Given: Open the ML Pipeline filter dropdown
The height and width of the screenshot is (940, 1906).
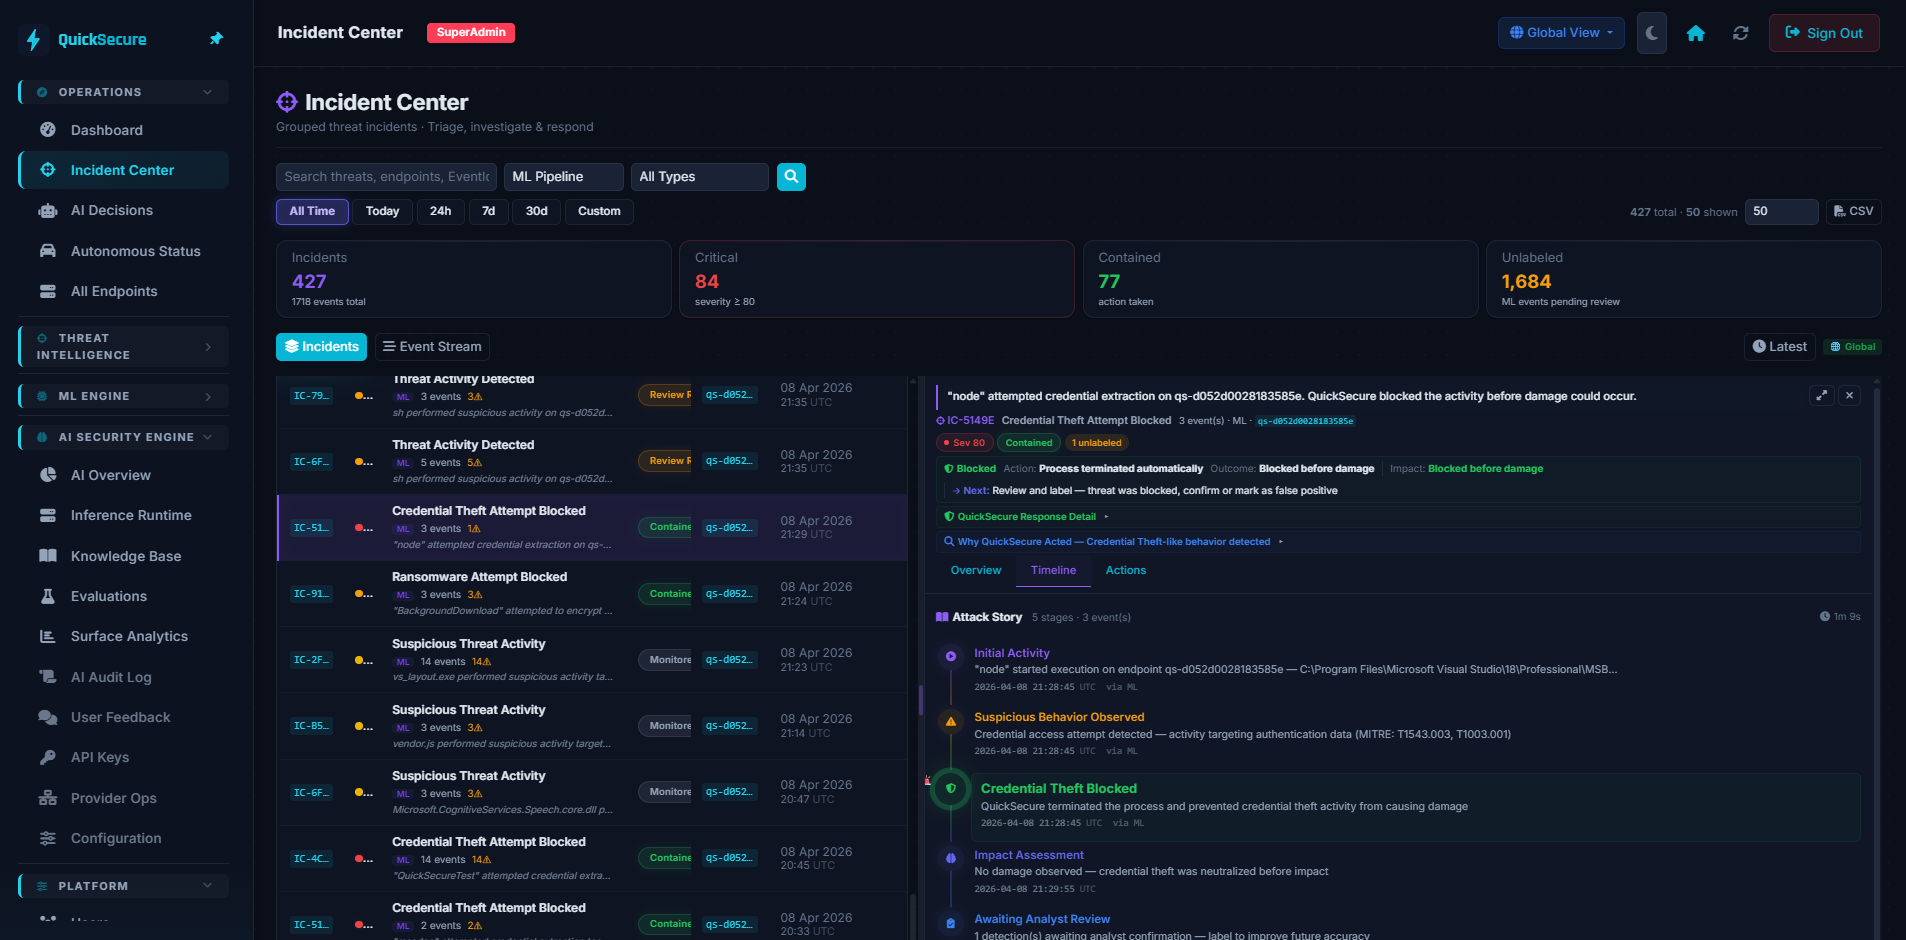Looking at the screenshot, I should pos(563,177).
